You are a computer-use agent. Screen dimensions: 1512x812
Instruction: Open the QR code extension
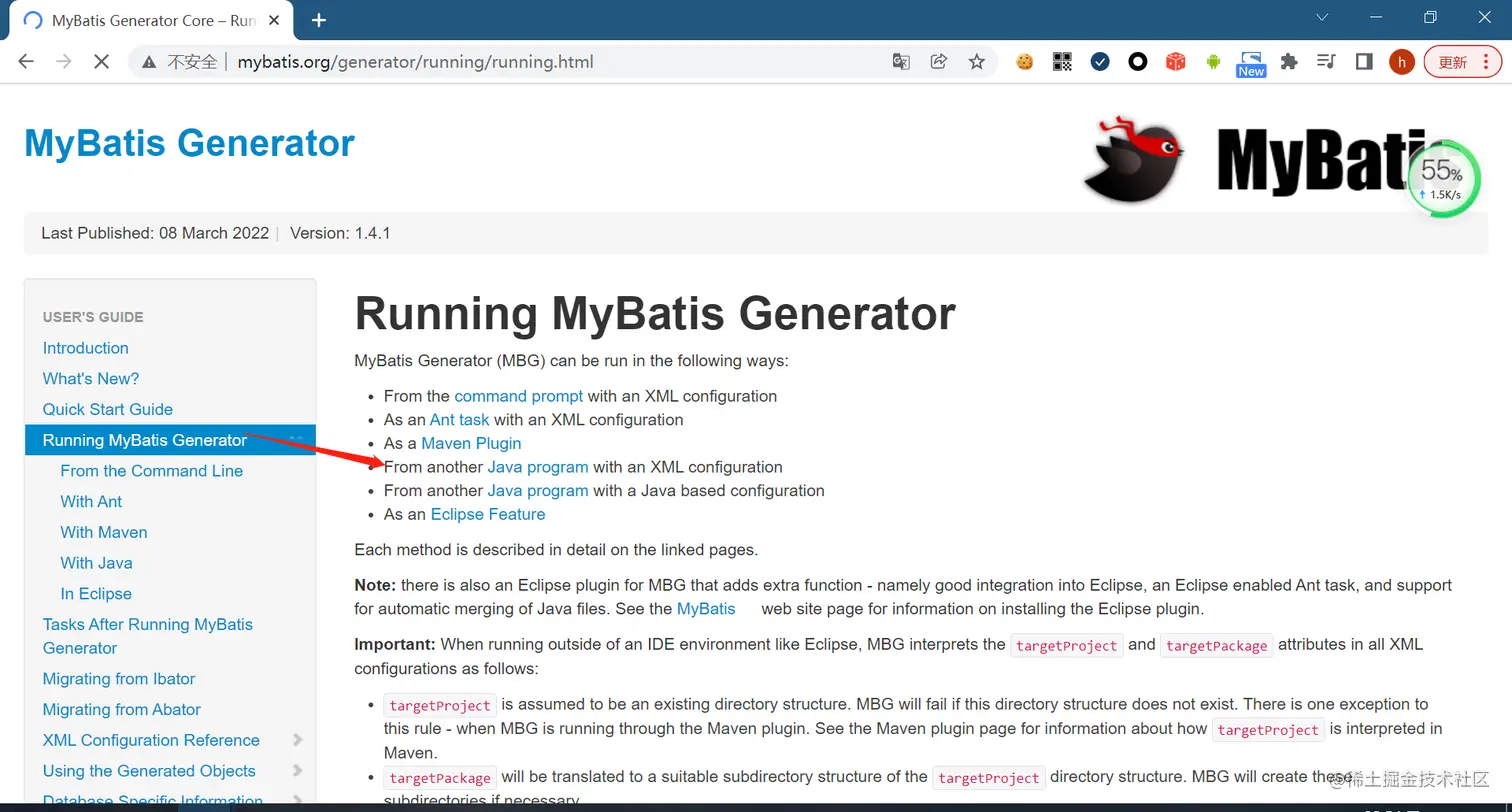[1062, 62]
